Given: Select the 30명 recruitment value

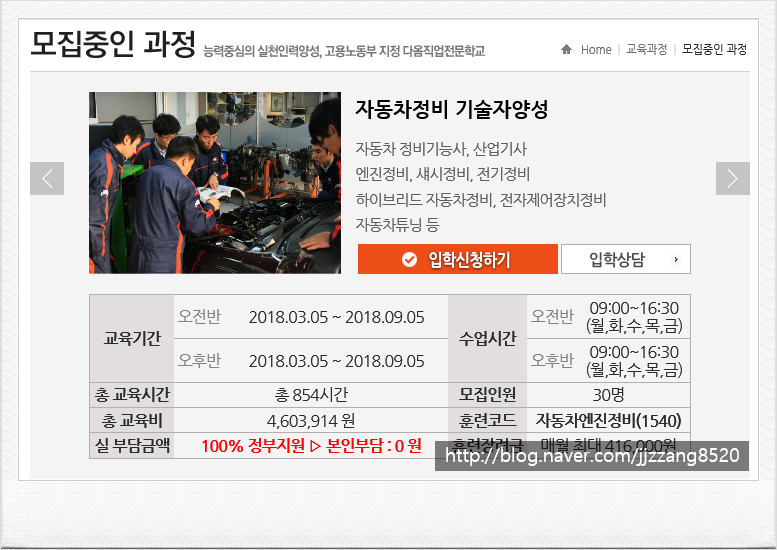Looking at the screenshot, I should 609,395.
